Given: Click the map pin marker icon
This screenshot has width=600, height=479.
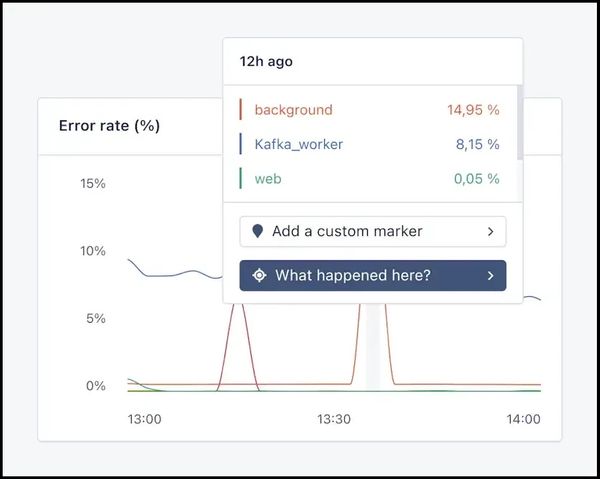Looking at the screenshot, I should coord(258,231).
